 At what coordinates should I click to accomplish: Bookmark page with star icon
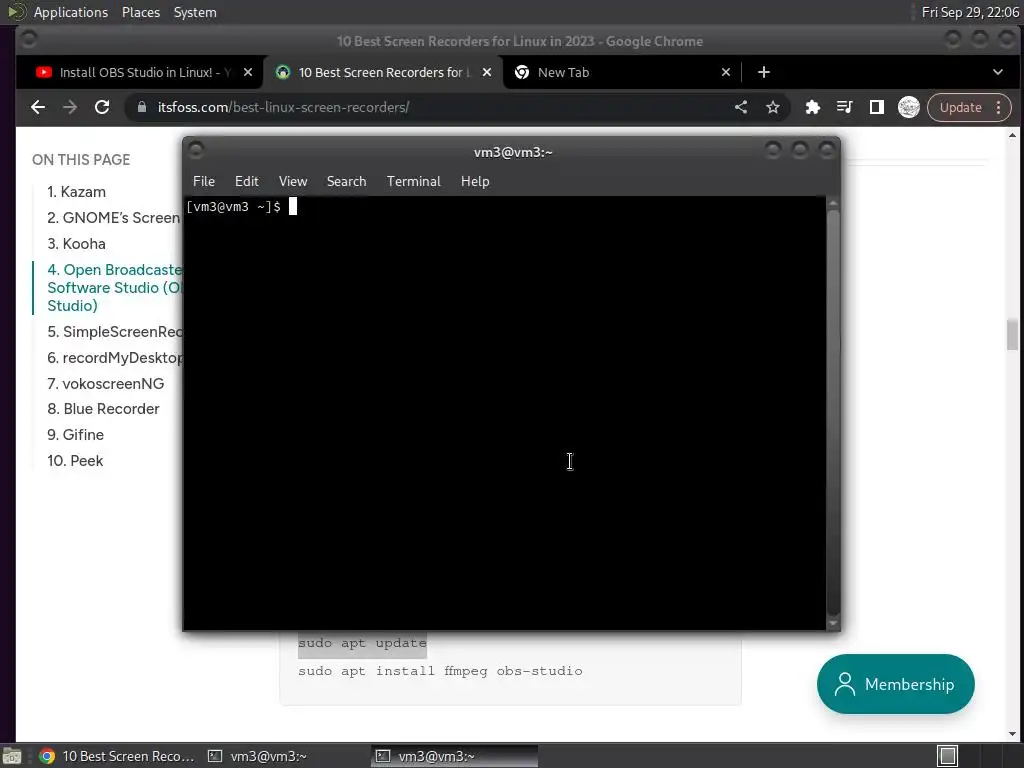(x=773, y=107)
